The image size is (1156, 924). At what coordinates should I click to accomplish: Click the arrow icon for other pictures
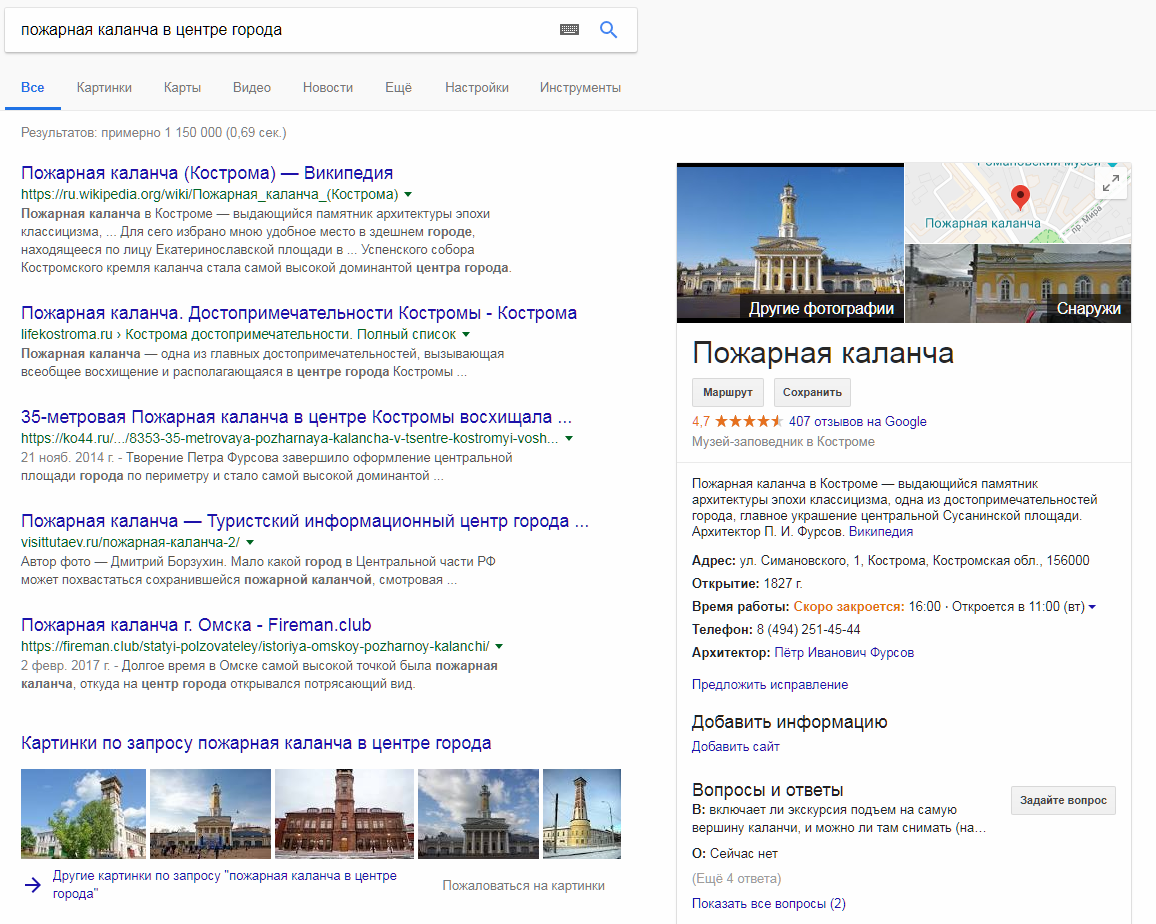pos(33,884)
